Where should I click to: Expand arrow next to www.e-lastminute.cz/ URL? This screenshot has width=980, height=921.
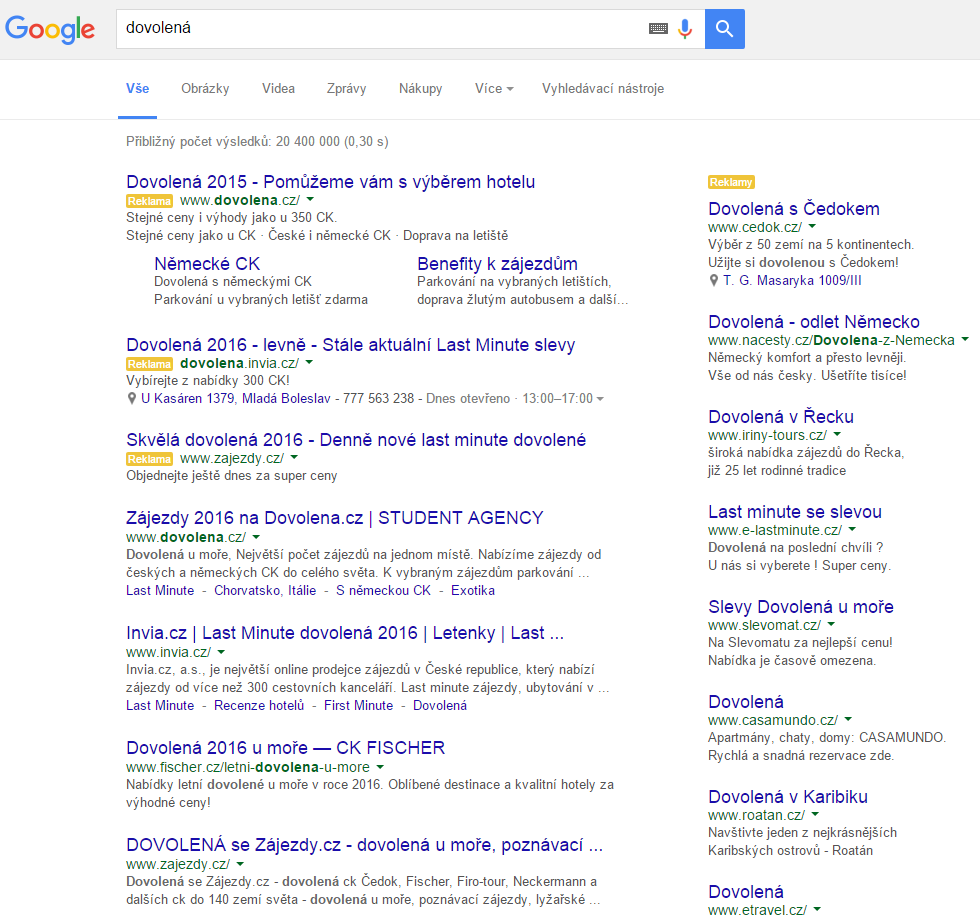(x=852, y=529)
